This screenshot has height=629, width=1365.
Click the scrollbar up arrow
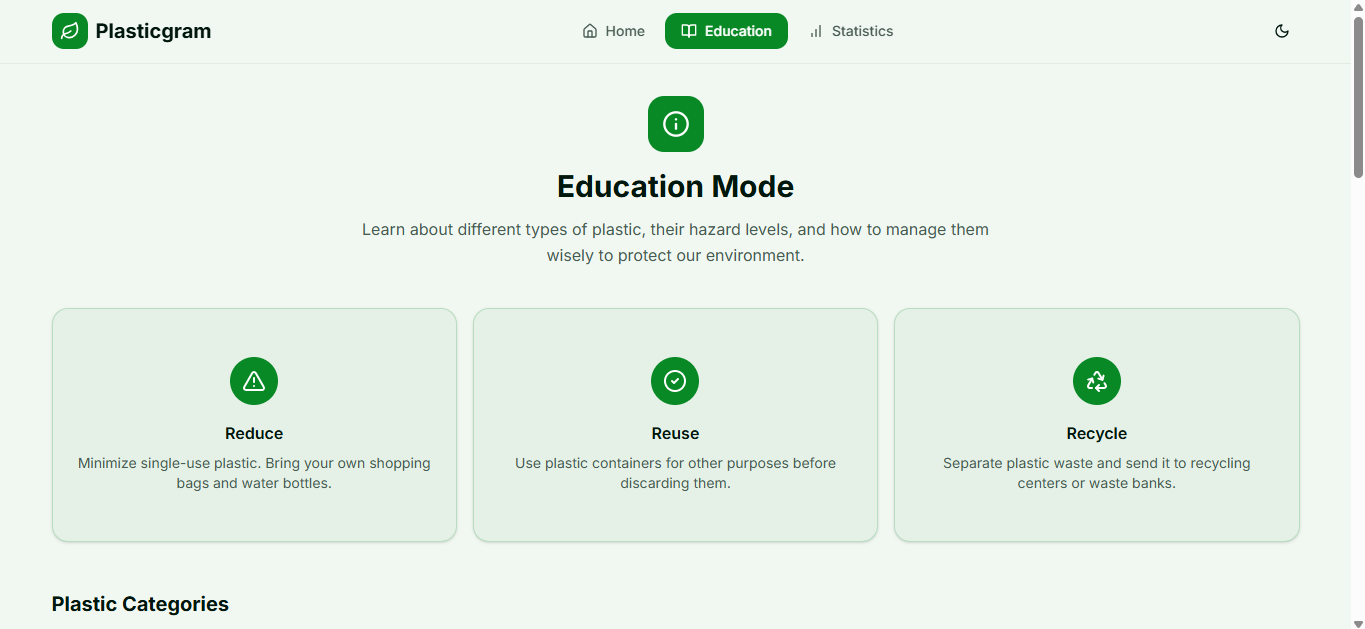[x=1358, y=7]
